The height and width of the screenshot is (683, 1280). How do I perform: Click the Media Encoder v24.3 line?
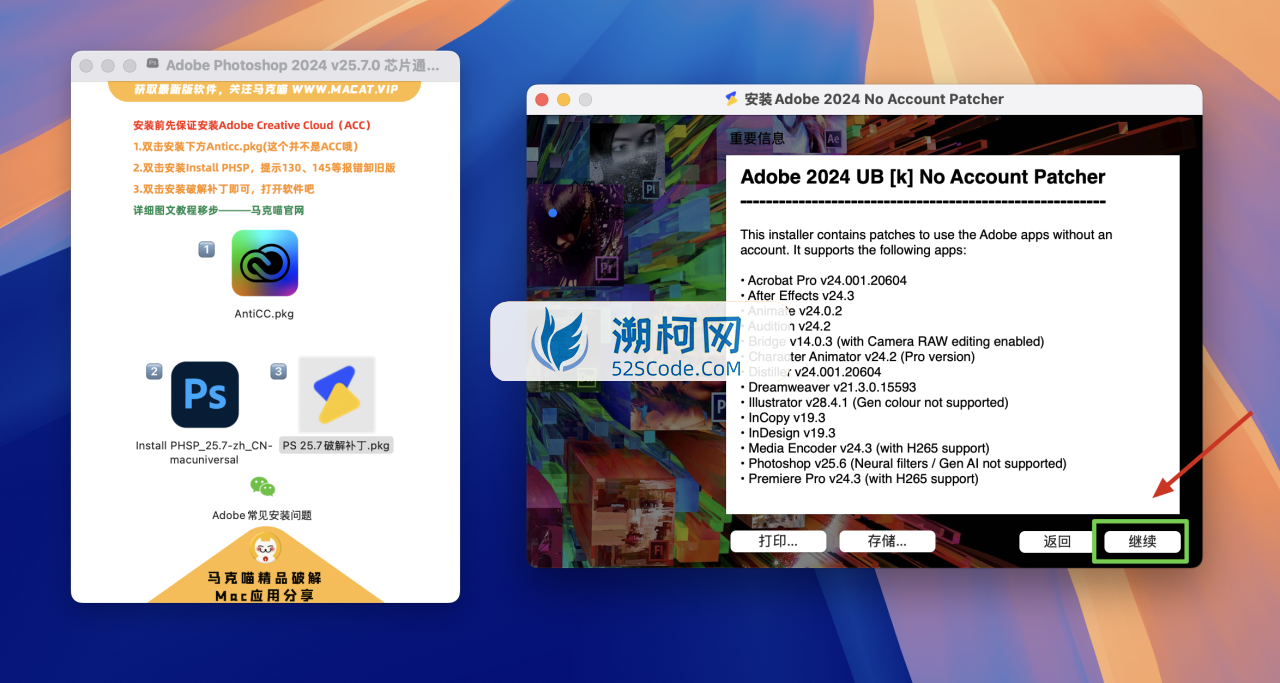click(865, 448)
